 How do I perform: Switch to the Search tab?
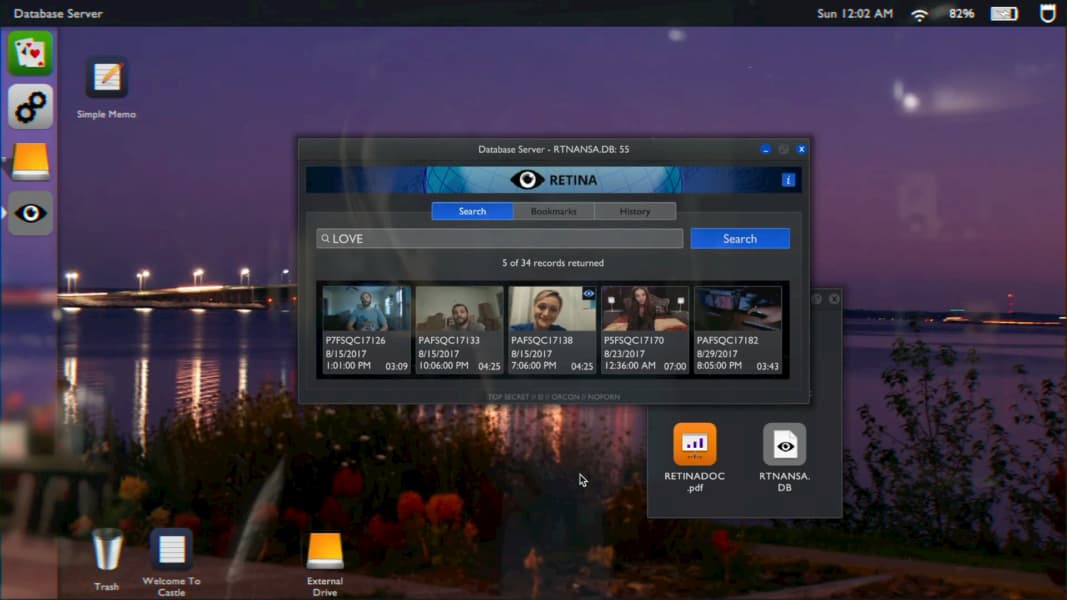(x=472, y=212)
